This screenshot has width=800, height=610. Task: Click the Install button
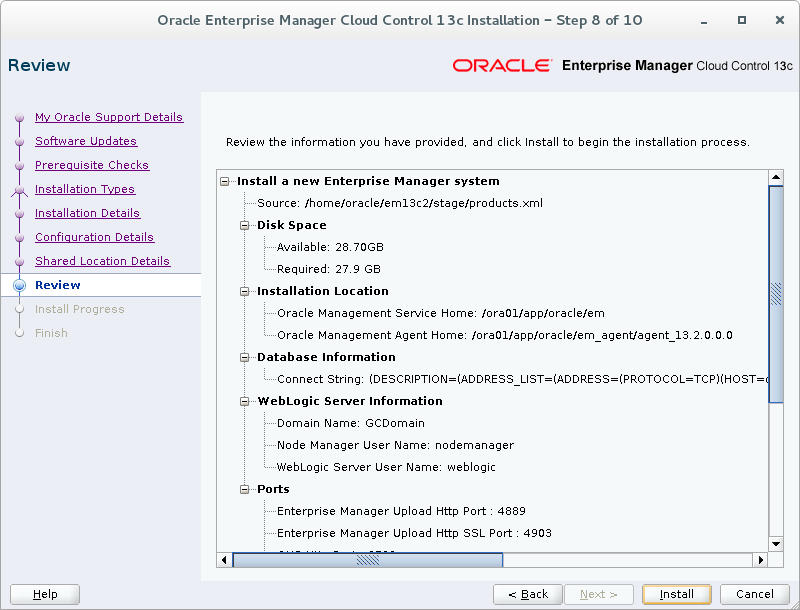(x=677, y=594)
